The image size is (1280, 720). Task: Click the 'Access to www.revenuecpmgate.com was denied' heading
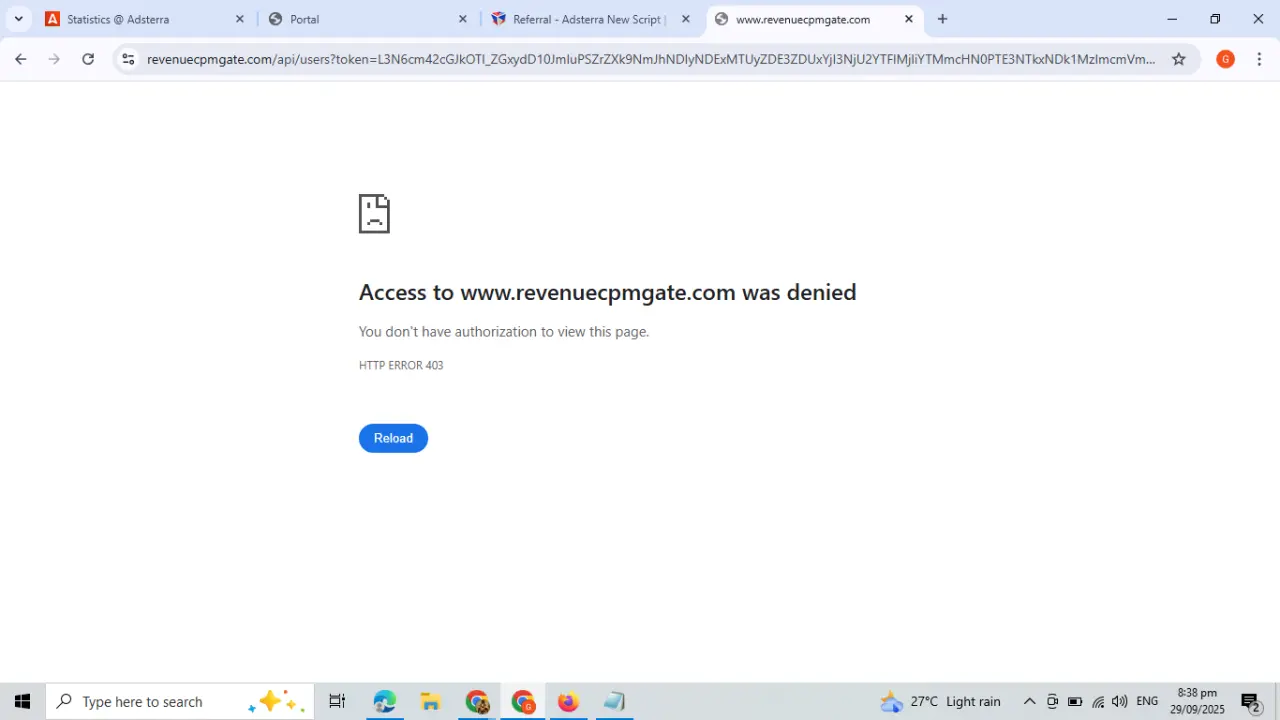point(607,292)
